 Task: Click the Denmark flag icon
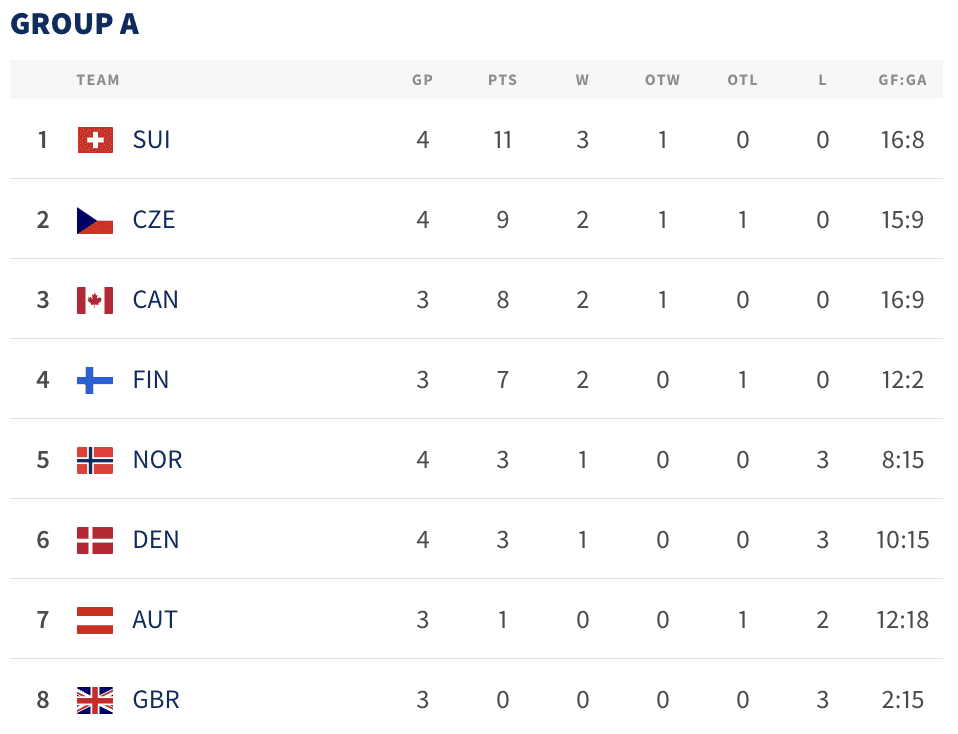pos(95,540)
